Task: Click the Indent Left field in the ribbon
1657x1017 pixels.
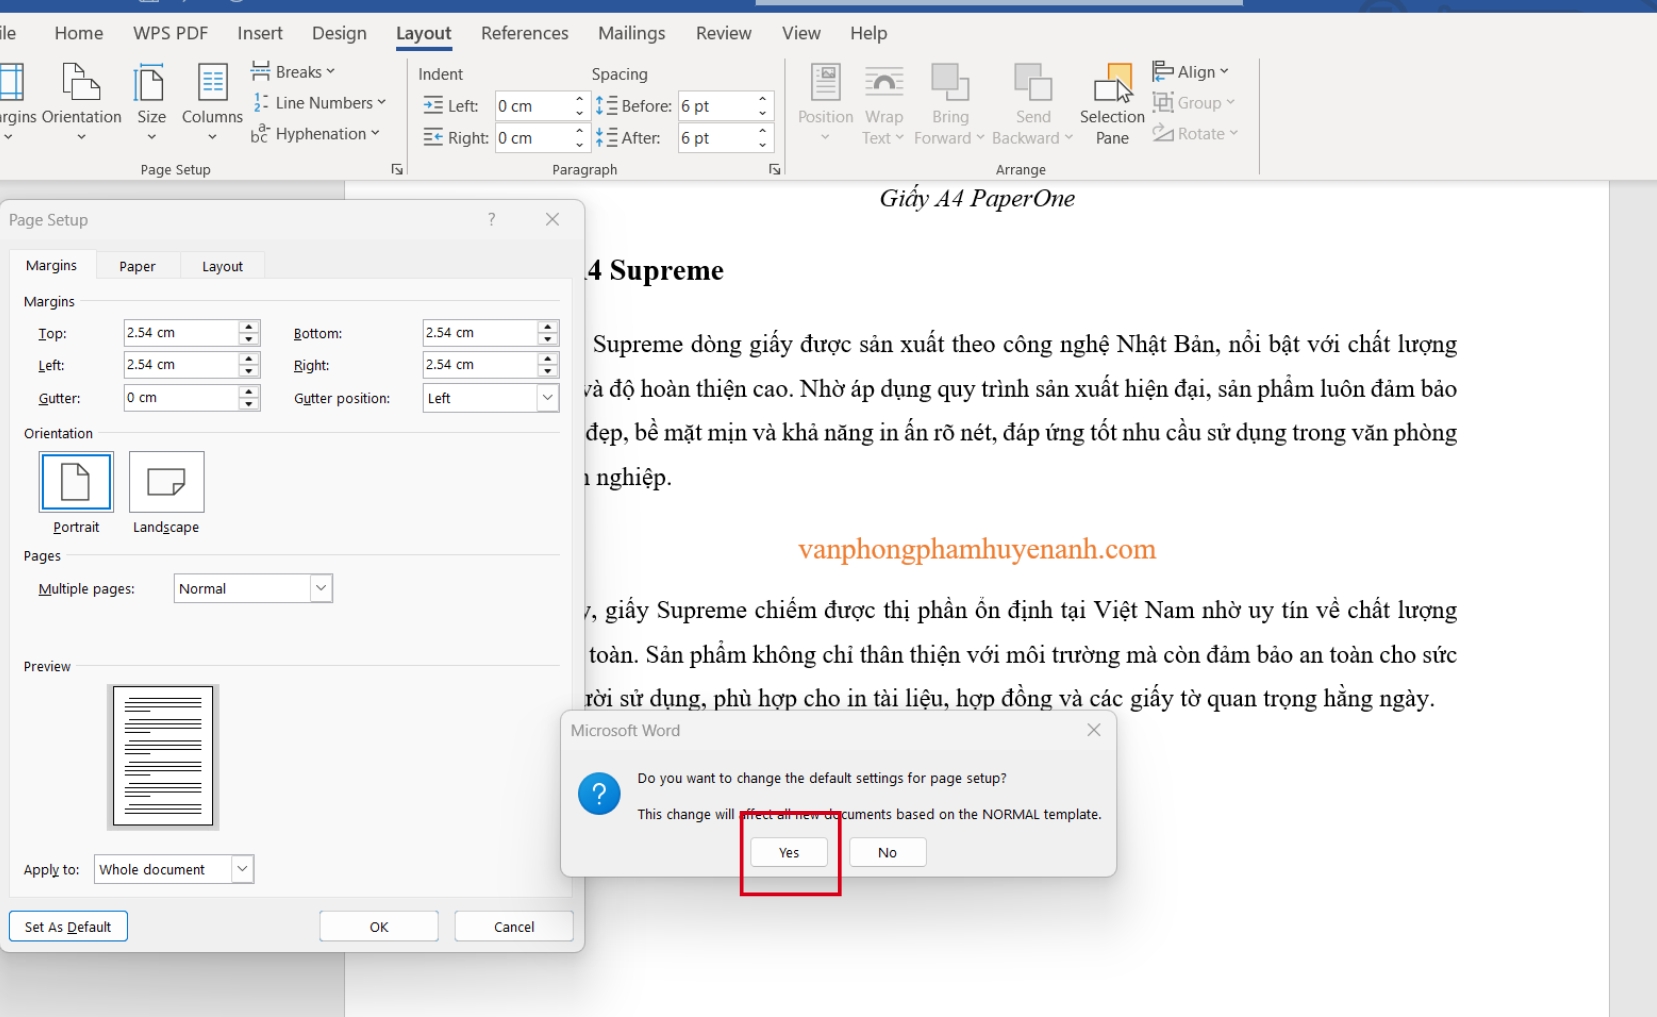Action: (x=533, y=106)
